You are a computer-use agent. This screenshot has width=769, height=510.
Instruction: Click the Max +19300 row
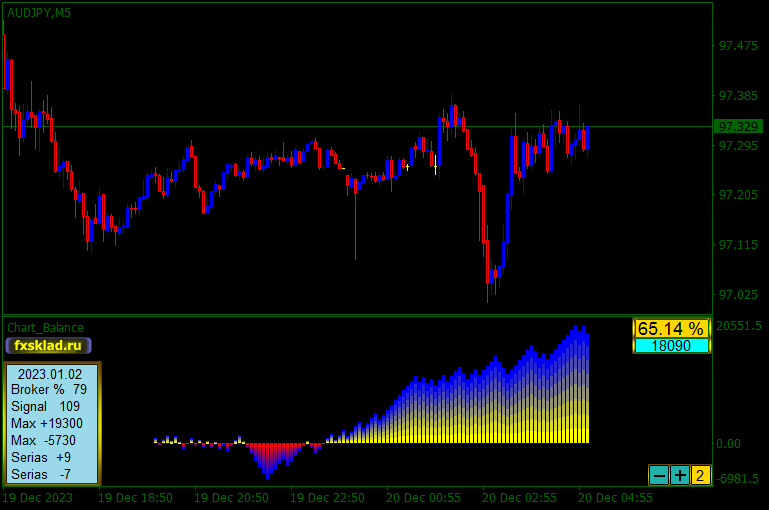click(x=47, y=423)
